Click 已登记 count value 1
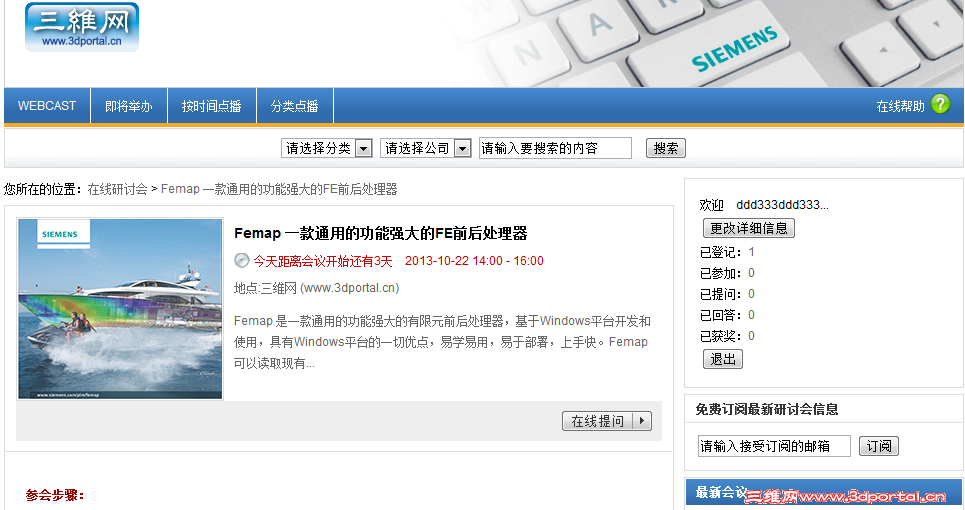Image resolution: width=965 pixels, height=510 pixels. 751,252
